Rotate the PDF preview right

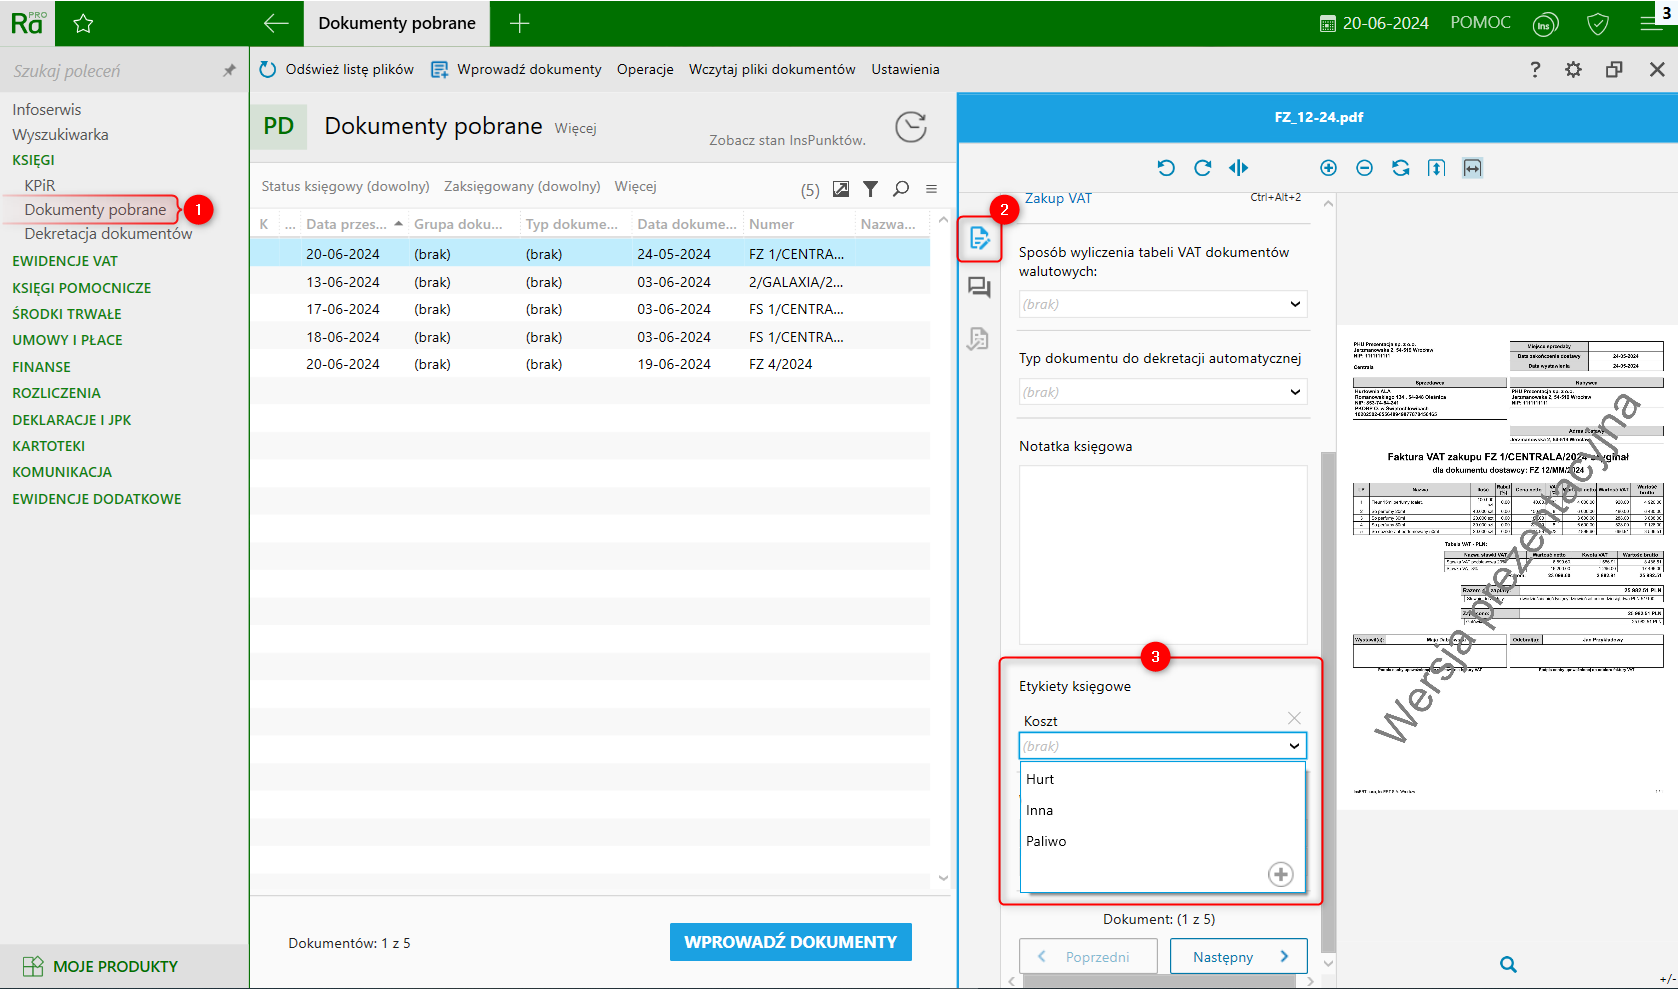coord(1202,168)
